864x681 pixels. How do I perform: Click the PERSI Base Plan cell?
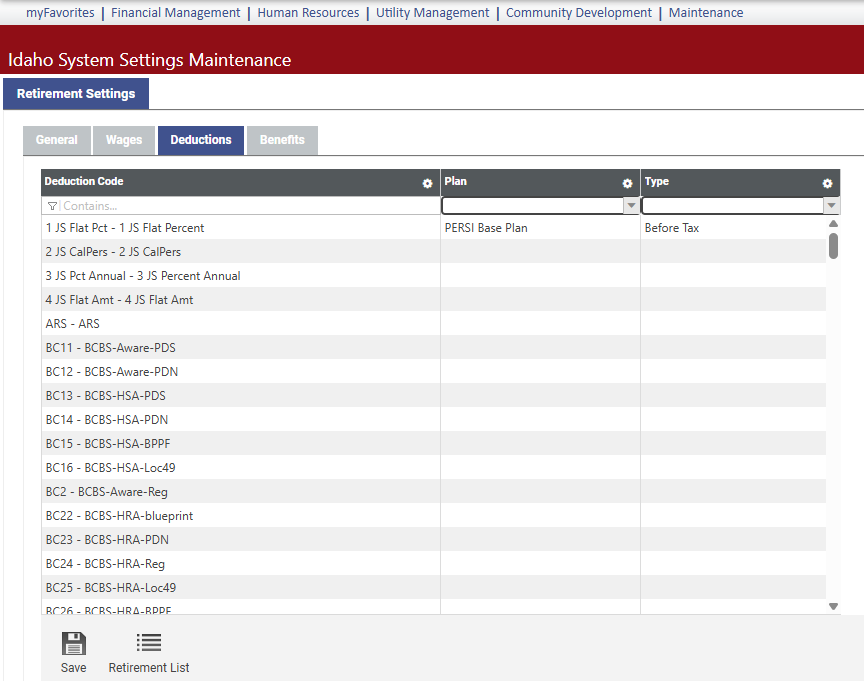(541, 228)
